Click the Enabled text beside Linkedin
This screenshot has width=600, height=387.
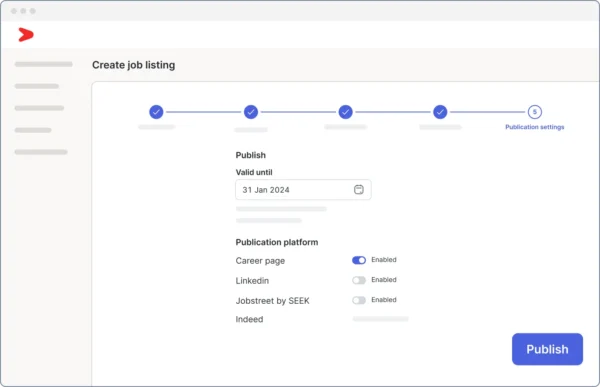[384, 279]
